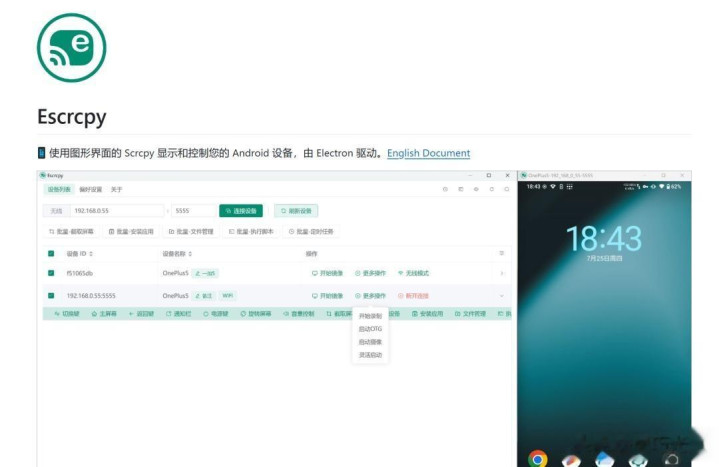Click the 返回键 back control
Viewport: 719px width, 467px height.
pos(141,314)
